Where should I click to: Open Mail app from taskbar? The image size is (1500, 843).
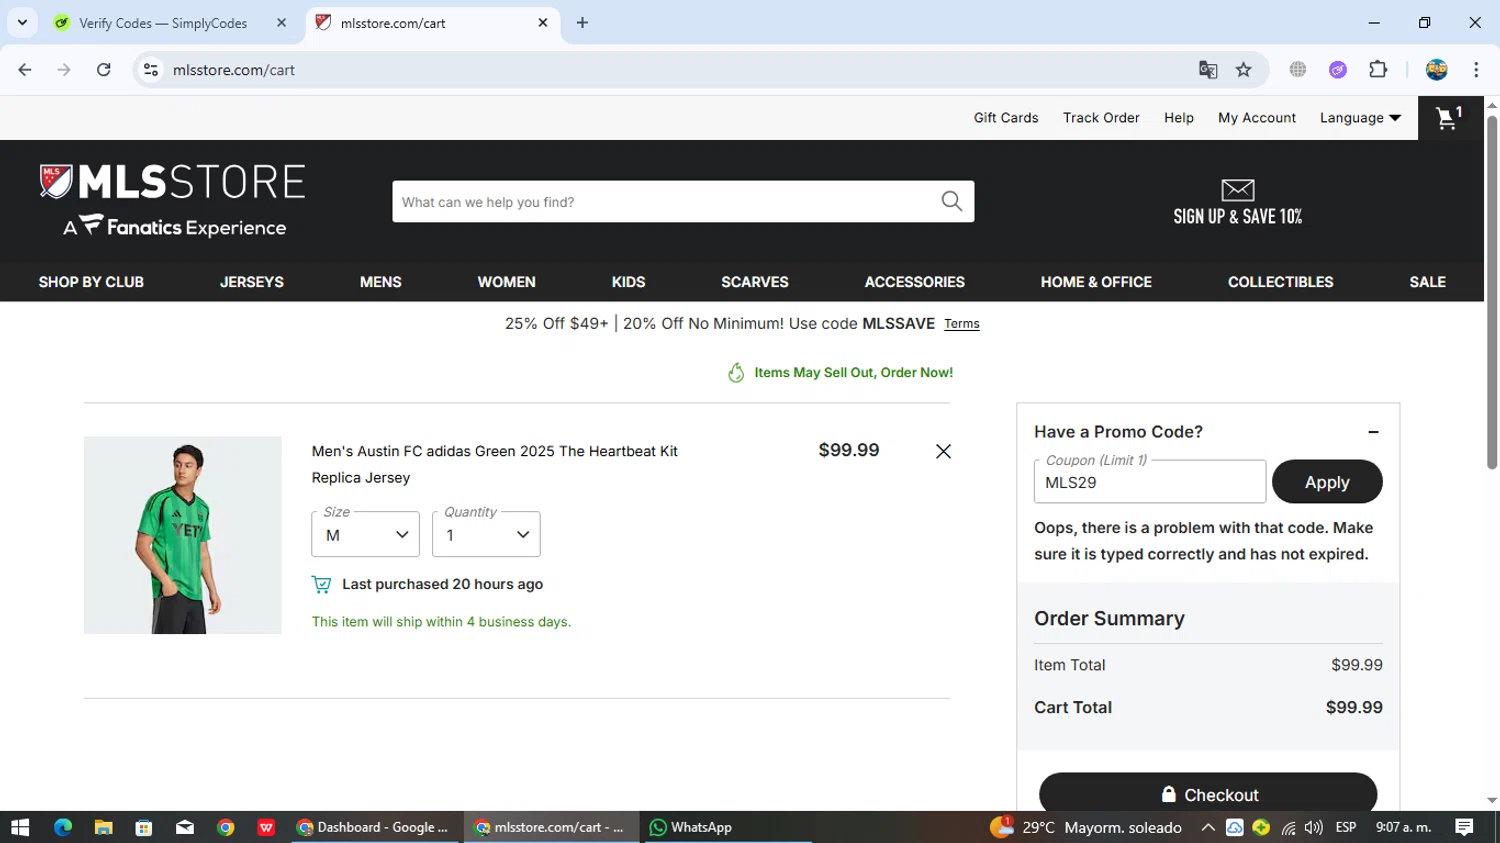coord(185,827)
